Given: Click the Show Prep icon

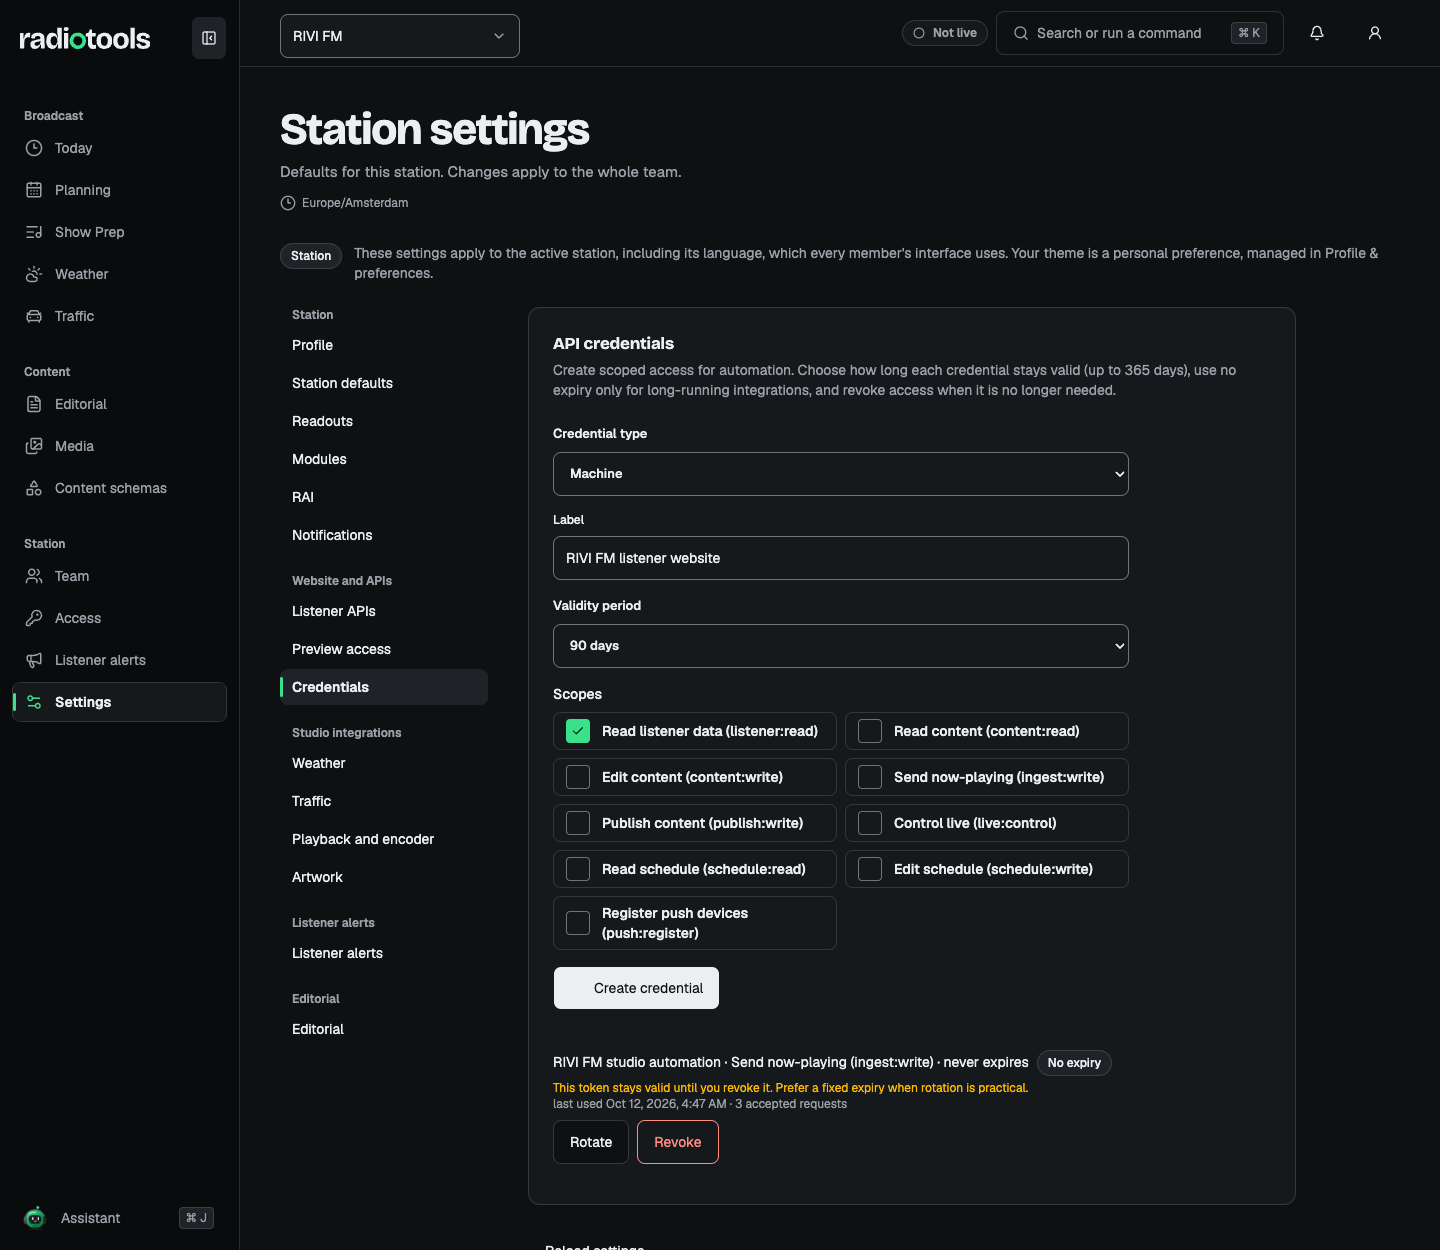Looking at the screenshot, I should point(34,232).
